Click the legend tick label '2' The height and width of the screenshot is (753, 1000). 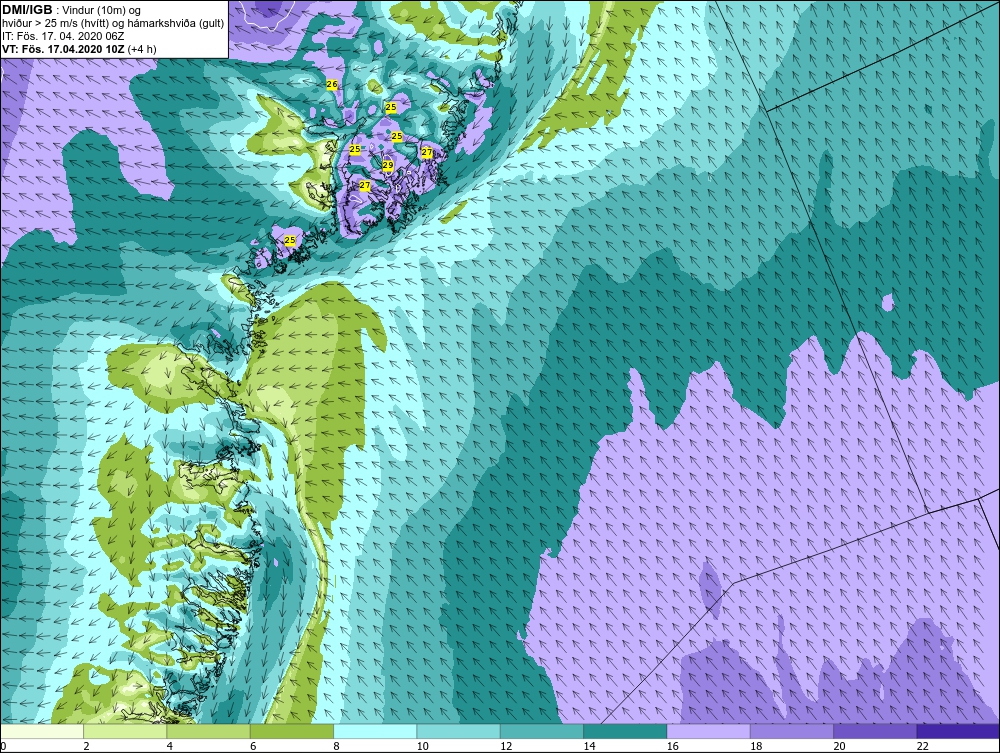pyautogui.click(x=86, y=746)
